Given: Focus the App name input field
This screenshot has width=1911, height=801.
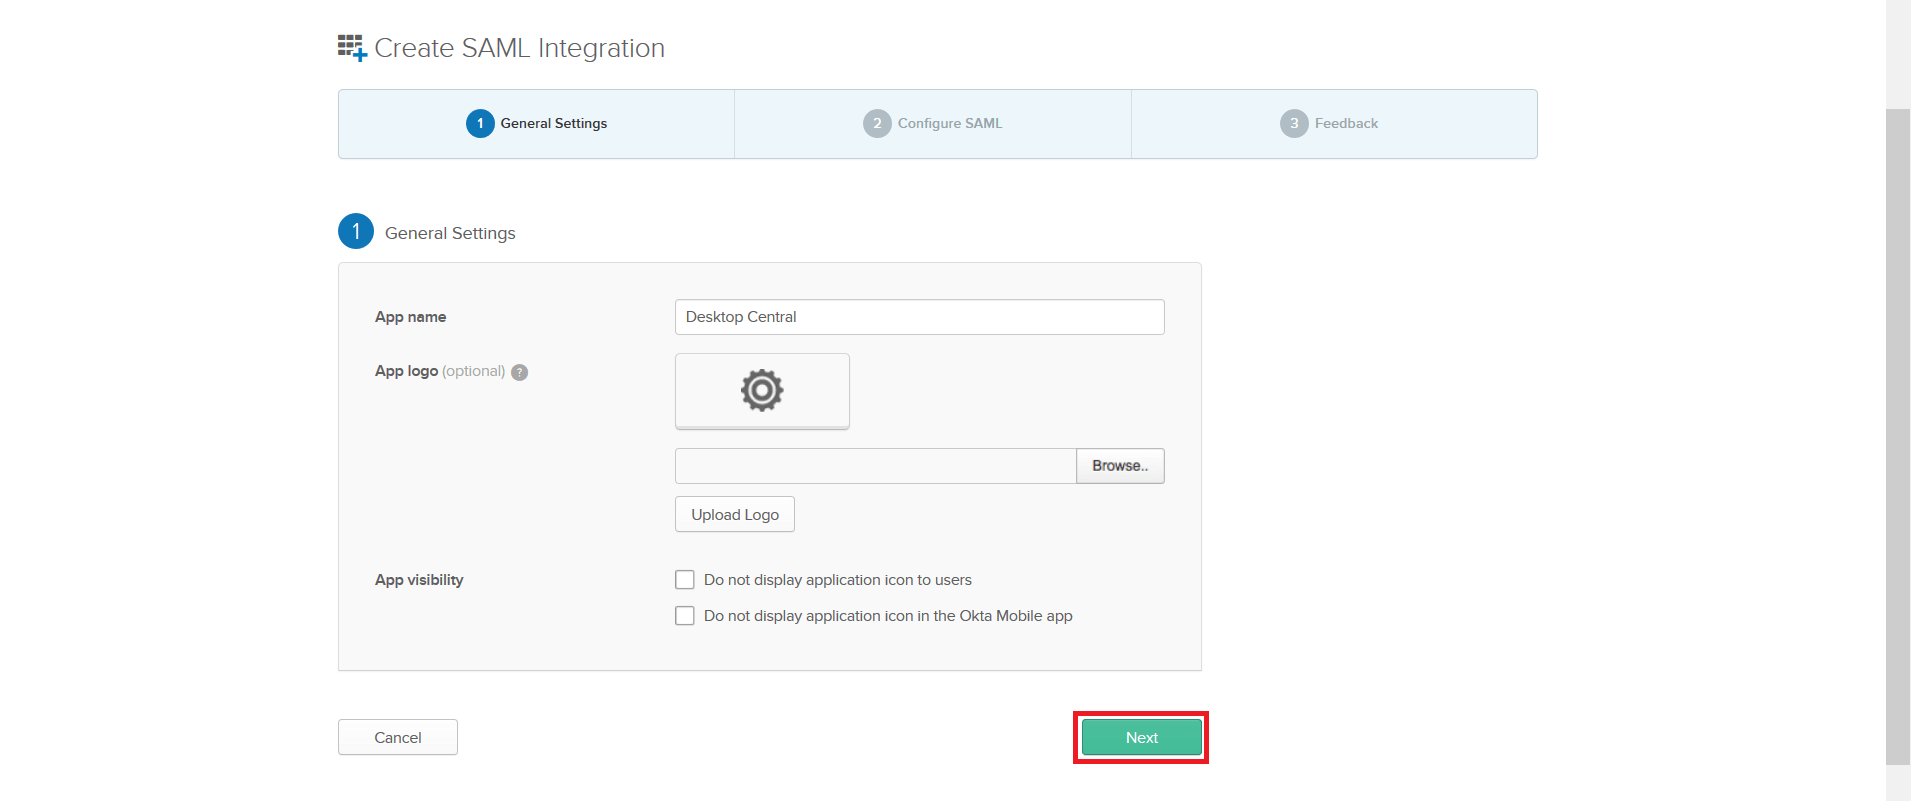Looking at the screenshot, I should (920, 317).
